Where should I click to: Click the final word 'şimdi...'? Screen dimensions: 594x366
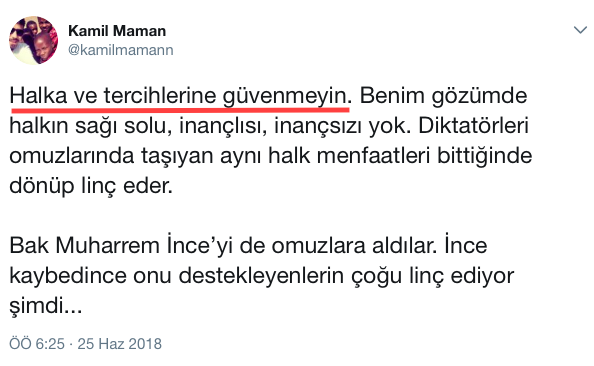click(46, 305)
